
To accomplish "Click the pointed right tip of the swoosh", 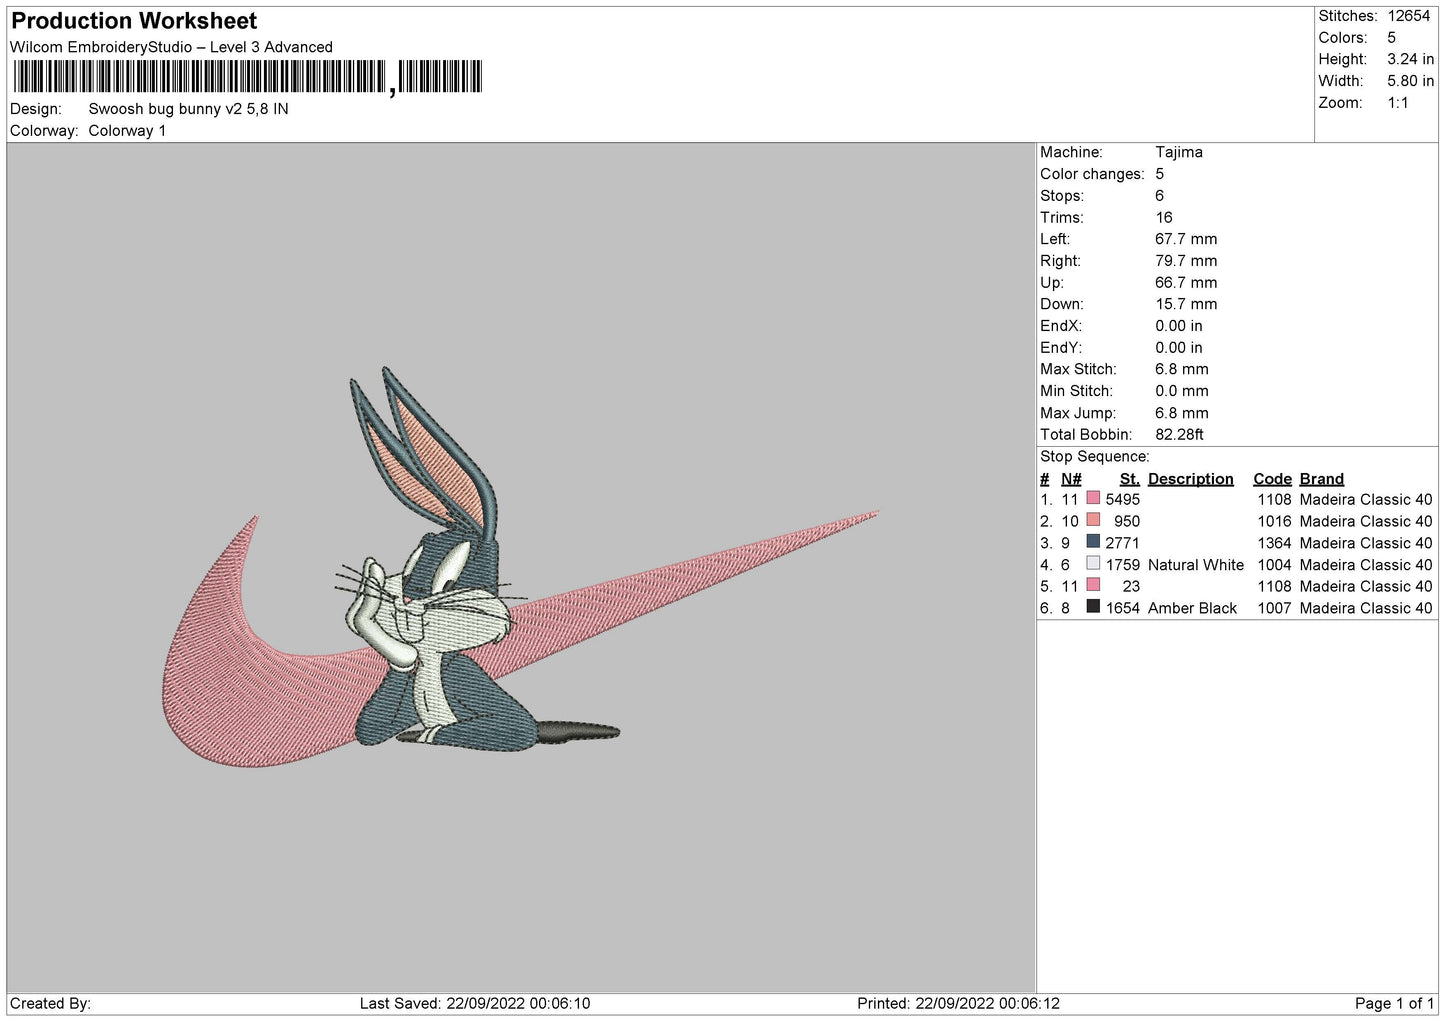I will tap(870, 516).
